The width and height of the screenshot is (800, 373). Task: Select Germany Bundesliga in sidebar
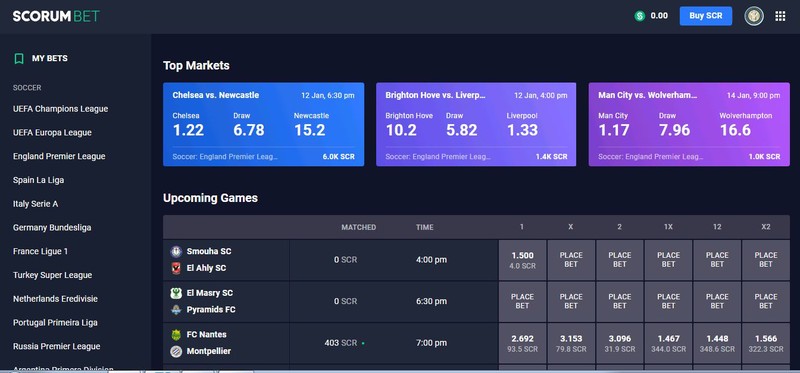coord(52,228)
